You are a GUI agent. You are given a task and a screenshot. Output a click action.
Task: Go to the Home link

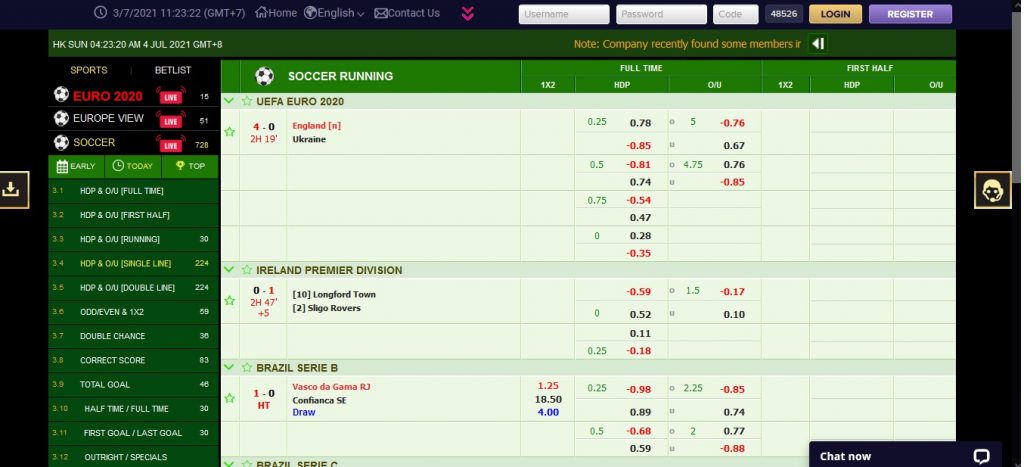click(x=276, y=13)
